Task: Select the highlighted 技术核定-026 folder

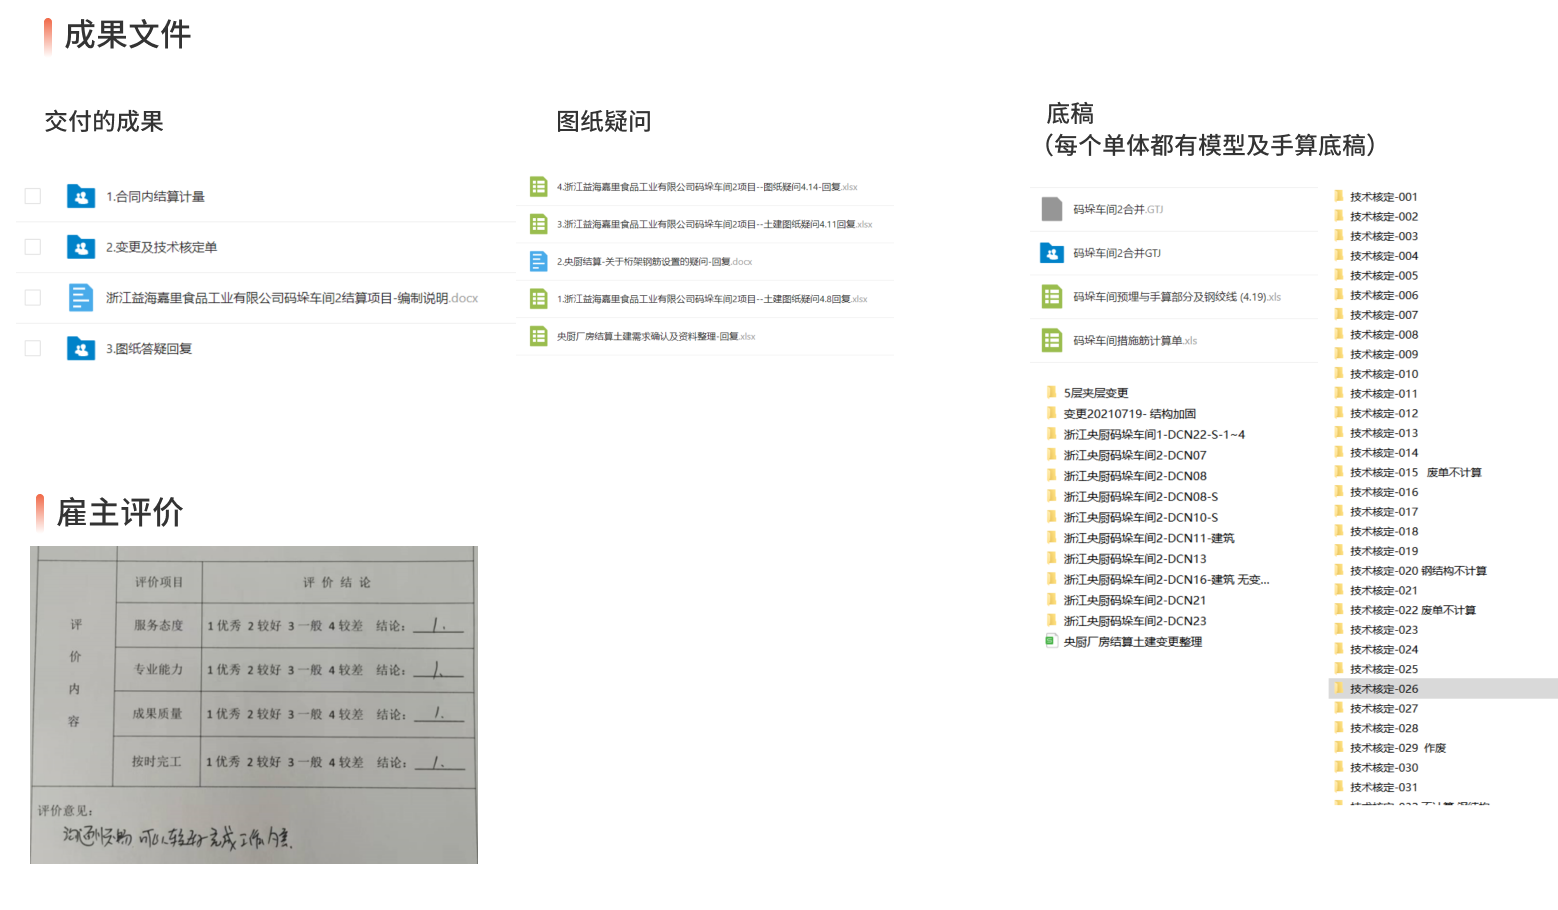Action: [1383, 689]
